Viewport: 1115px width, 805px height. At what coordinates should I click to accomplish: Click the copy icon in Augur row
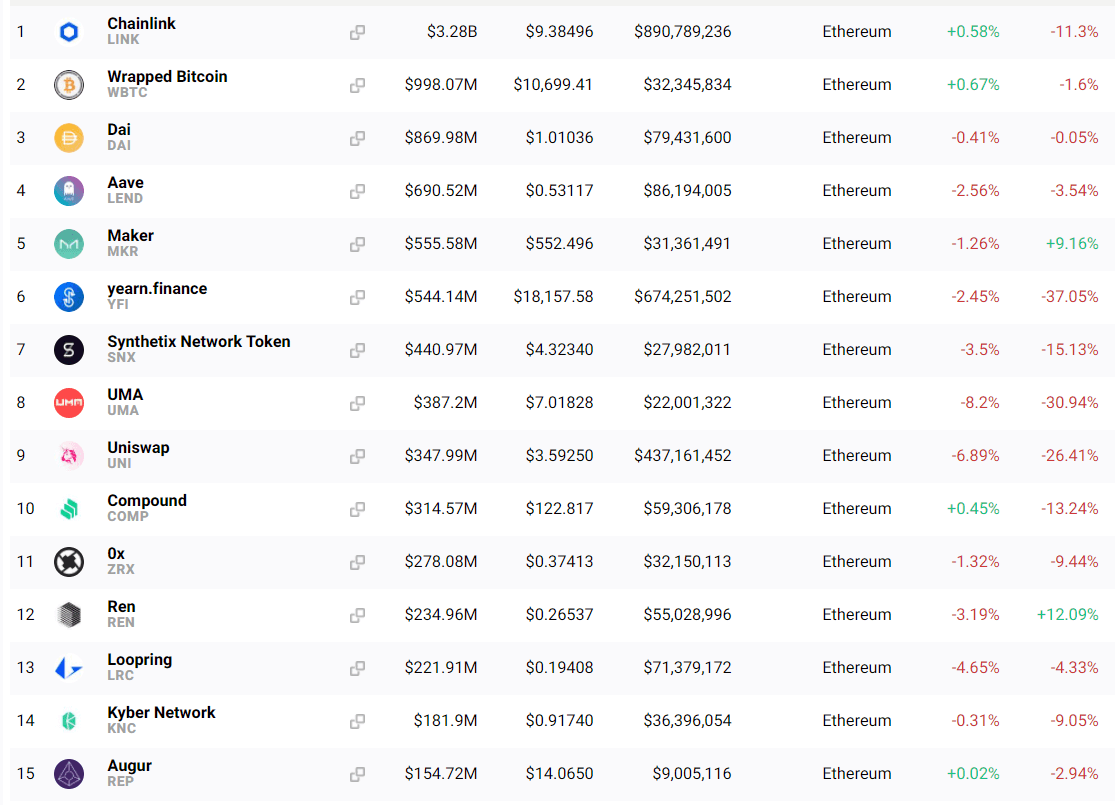click(357, 775)
